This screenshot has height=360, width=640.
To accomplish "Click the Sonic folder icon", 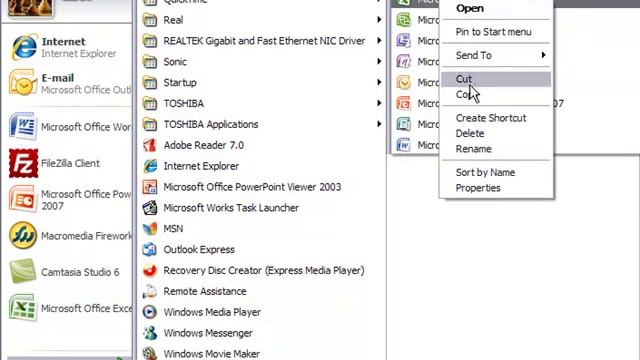I will point(150,62).
